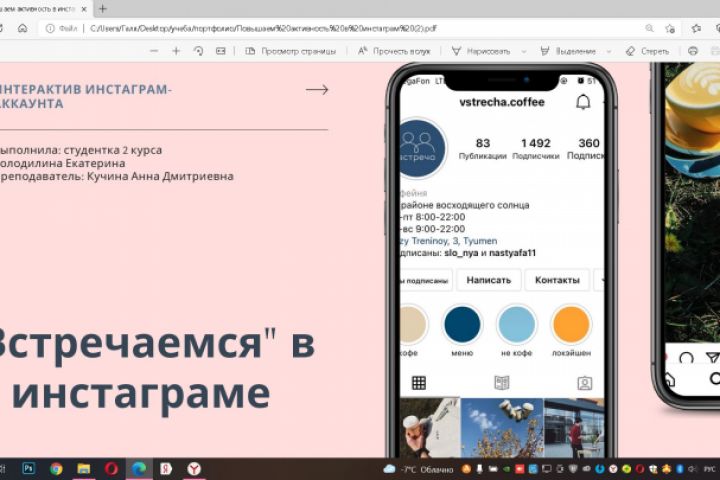Viewport: 720px width, 480px height.
Task: Add this page to favorites
Action: pyautogui.click(x=670, y=28)
